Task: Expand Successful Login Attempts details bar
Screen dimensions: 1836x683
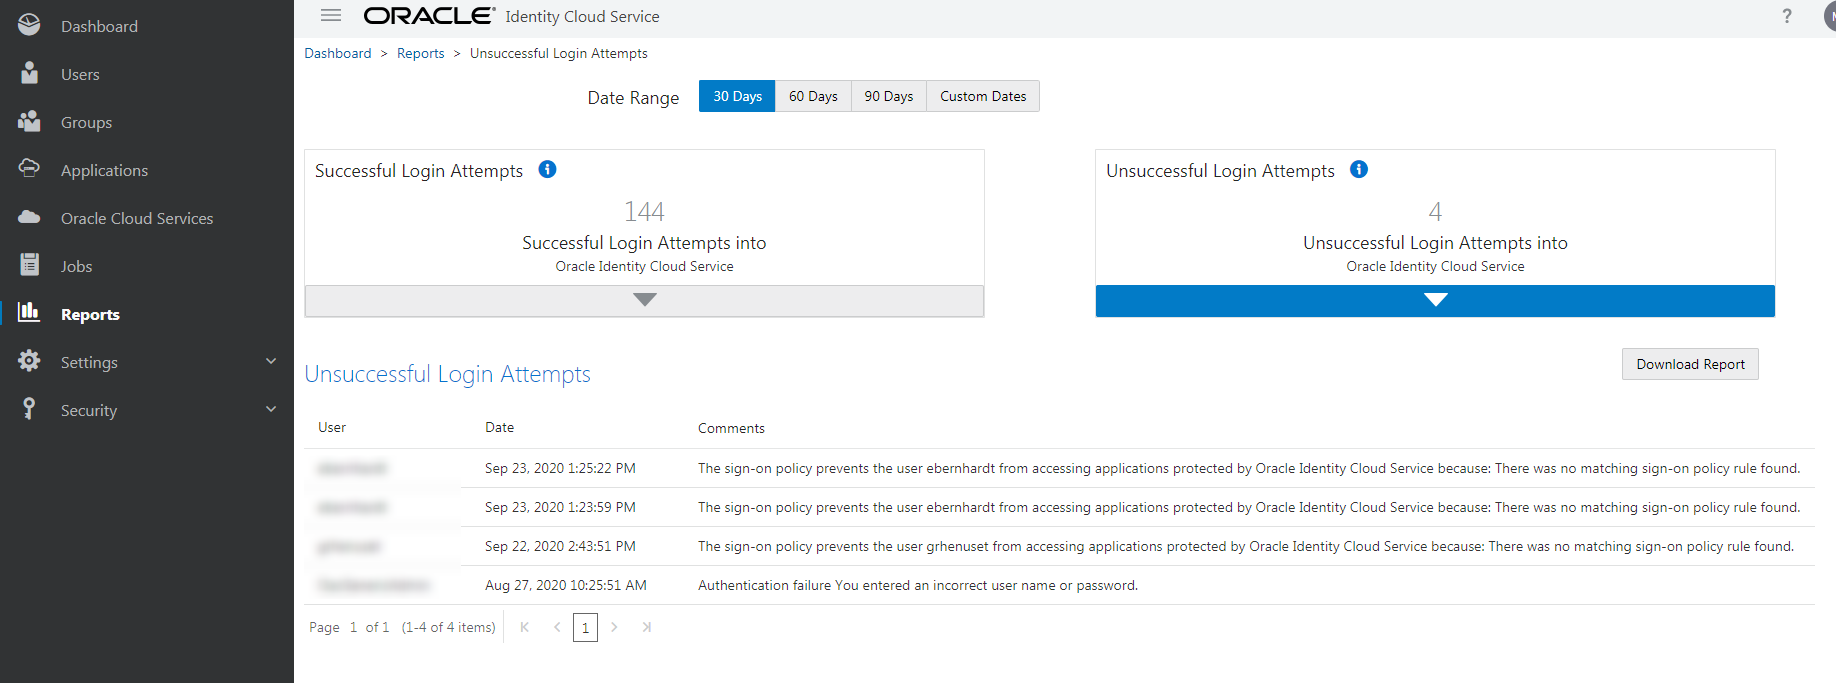Action: click(645, 300)
